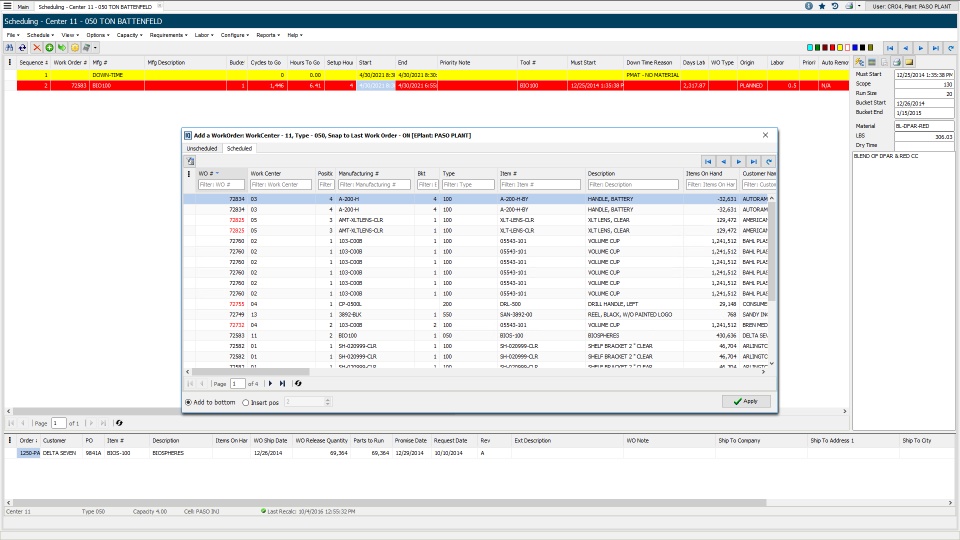Screen dimensions: 960x540
Task: Switch to the Unscheduled tab
Action: [202, 148]
